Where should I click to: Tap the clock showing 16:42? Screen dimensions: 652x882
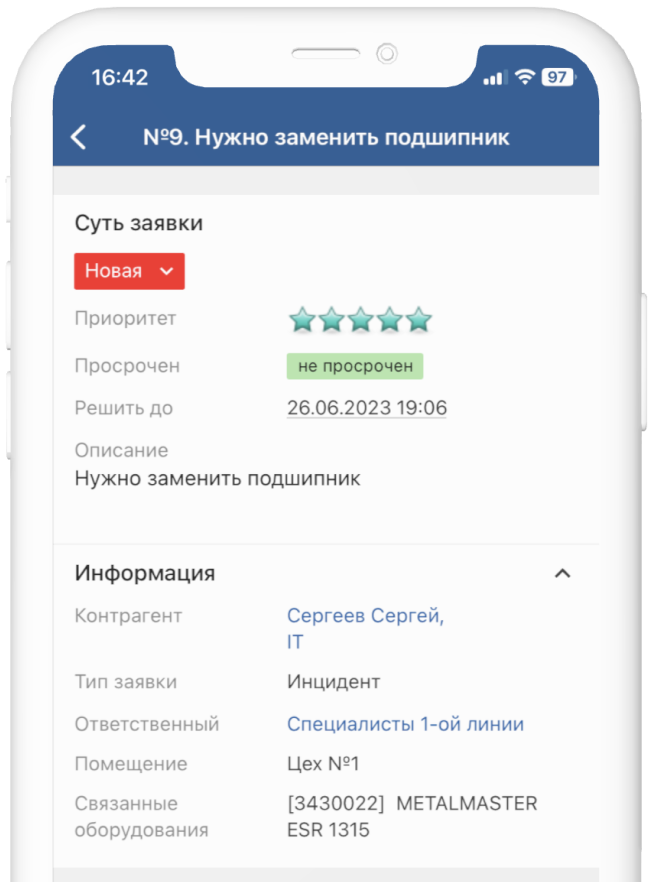click(120, 78)
